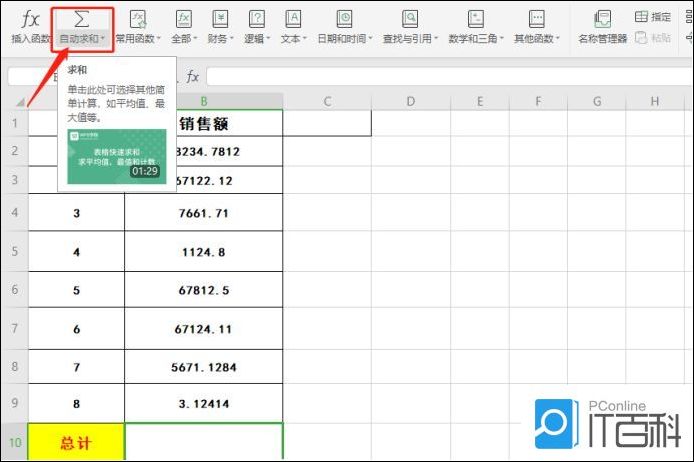Select column C header
694x462 pixels.
327,101
